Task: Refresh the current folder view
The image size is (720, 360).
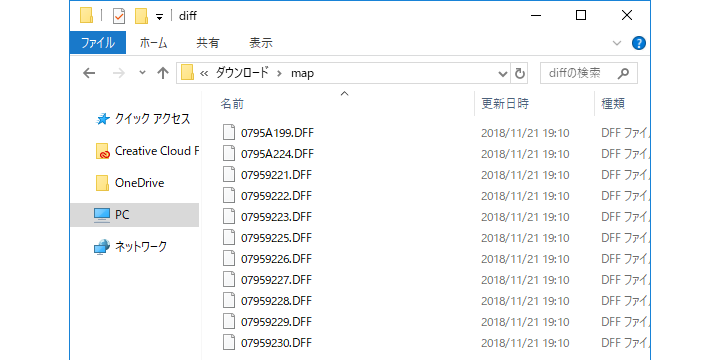Action: coord(519,73)
